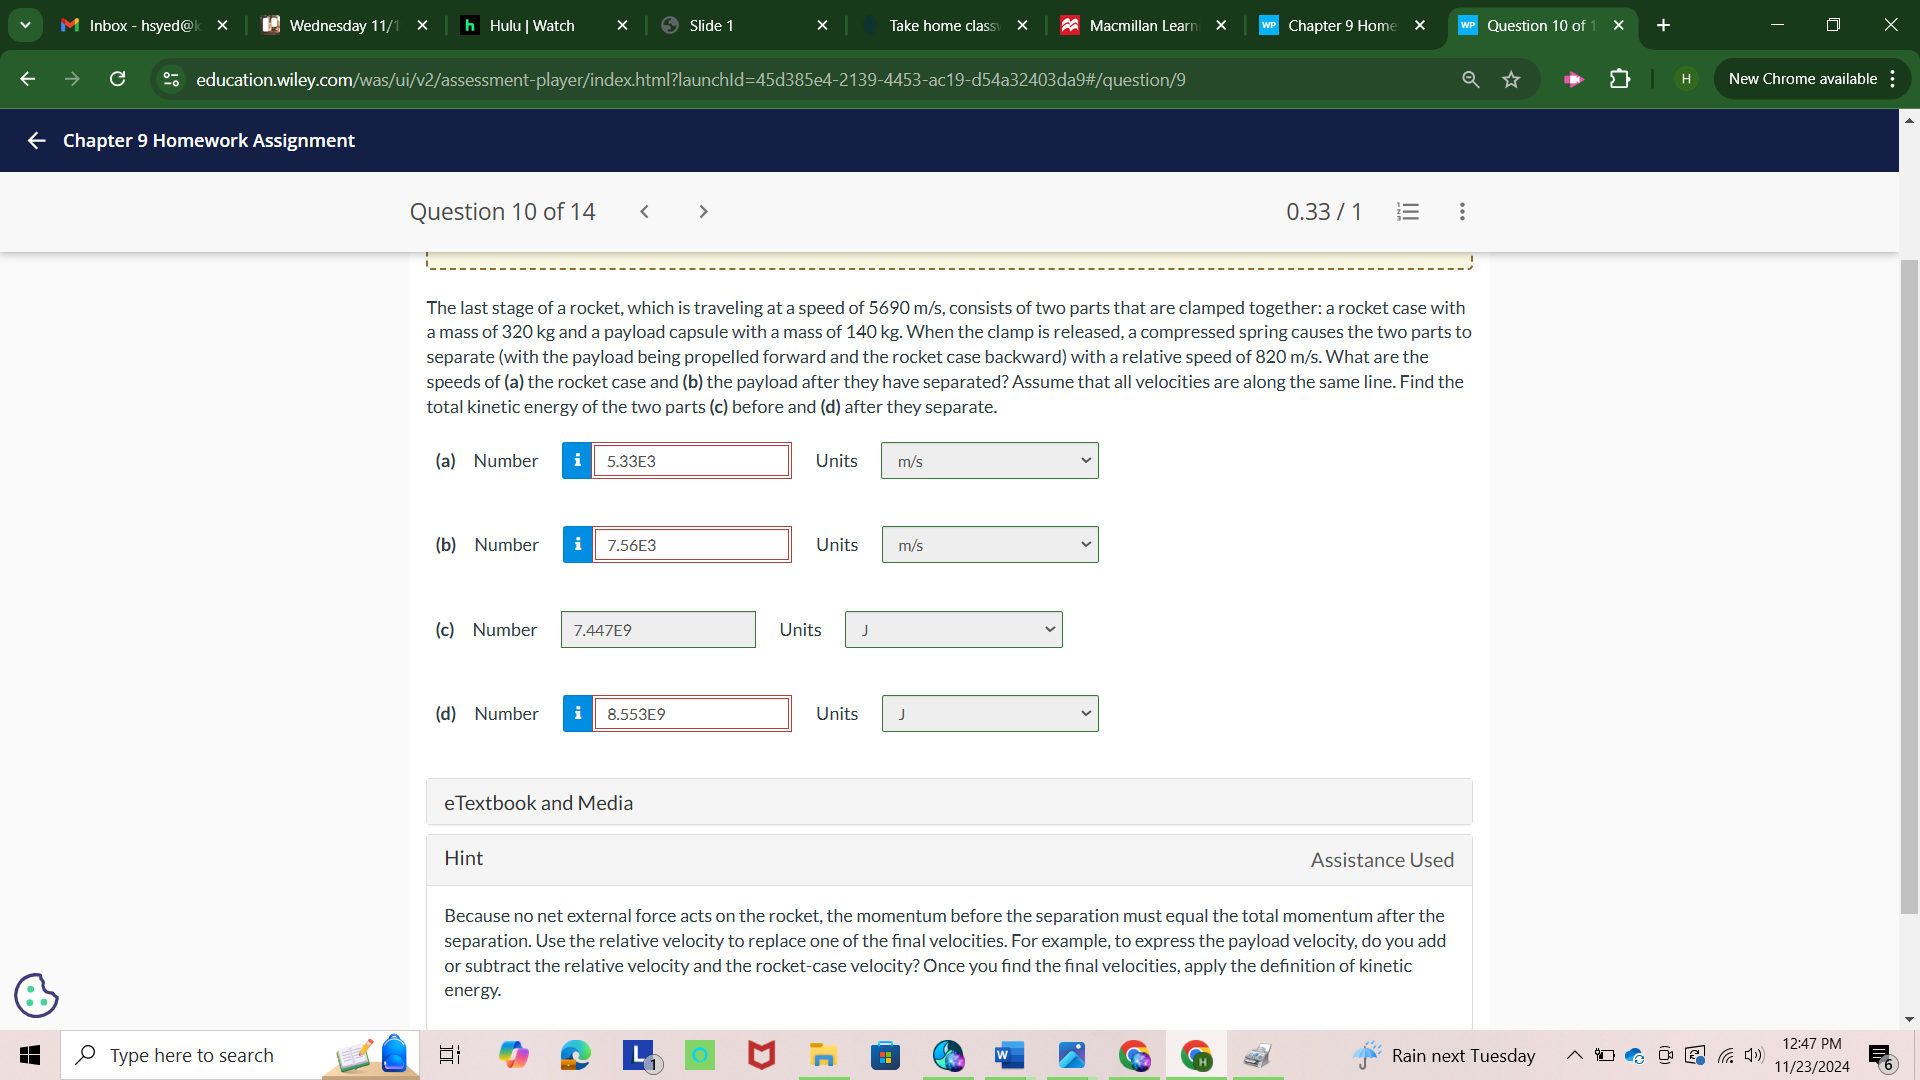This screenshot has height=1080, width=1920.
Task: Click the answer field for part (b)
Action: [691, 545]
